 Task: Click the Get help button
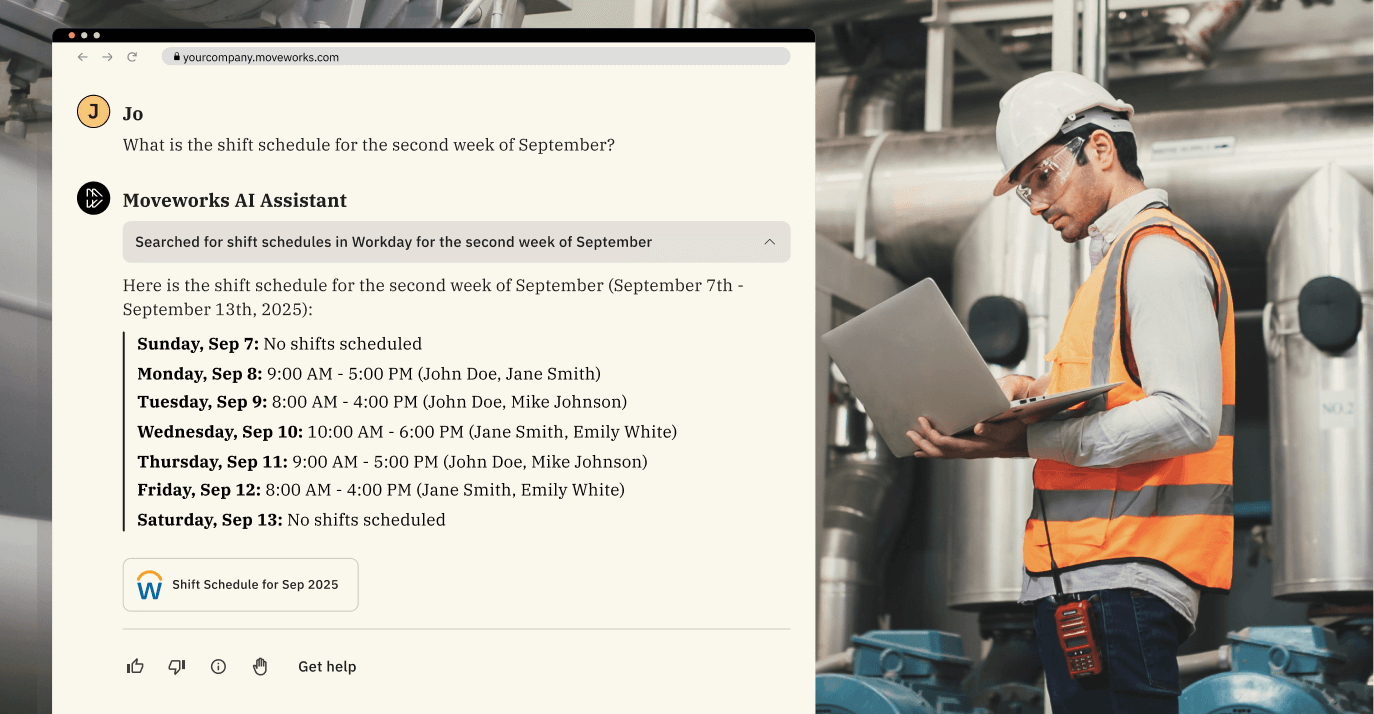tap(327, 667)
